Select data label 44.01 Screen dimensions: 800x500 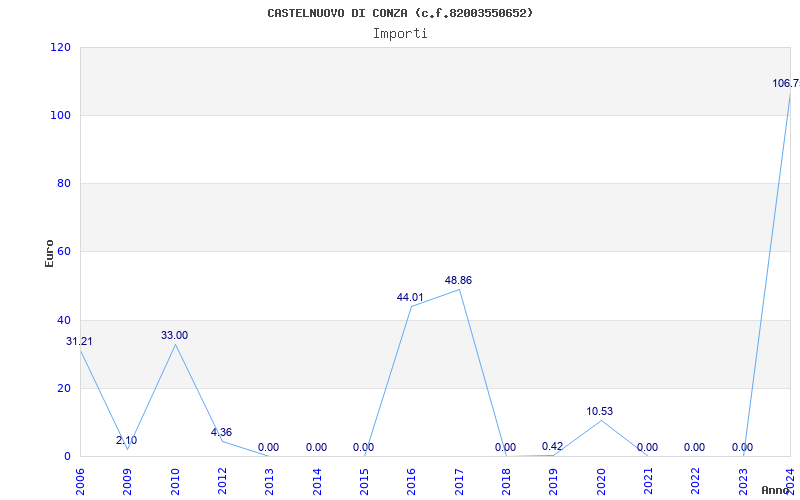click(x=410, y=297)
